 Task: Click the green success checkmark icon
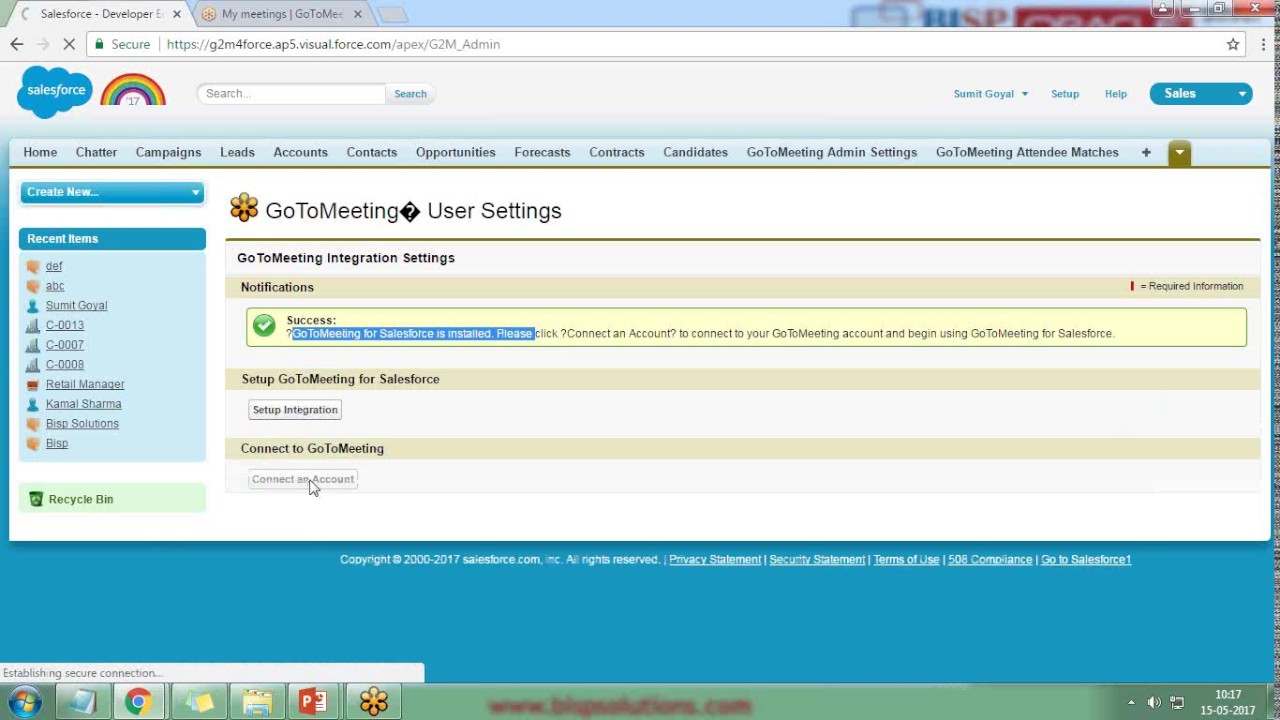point(264,326)
